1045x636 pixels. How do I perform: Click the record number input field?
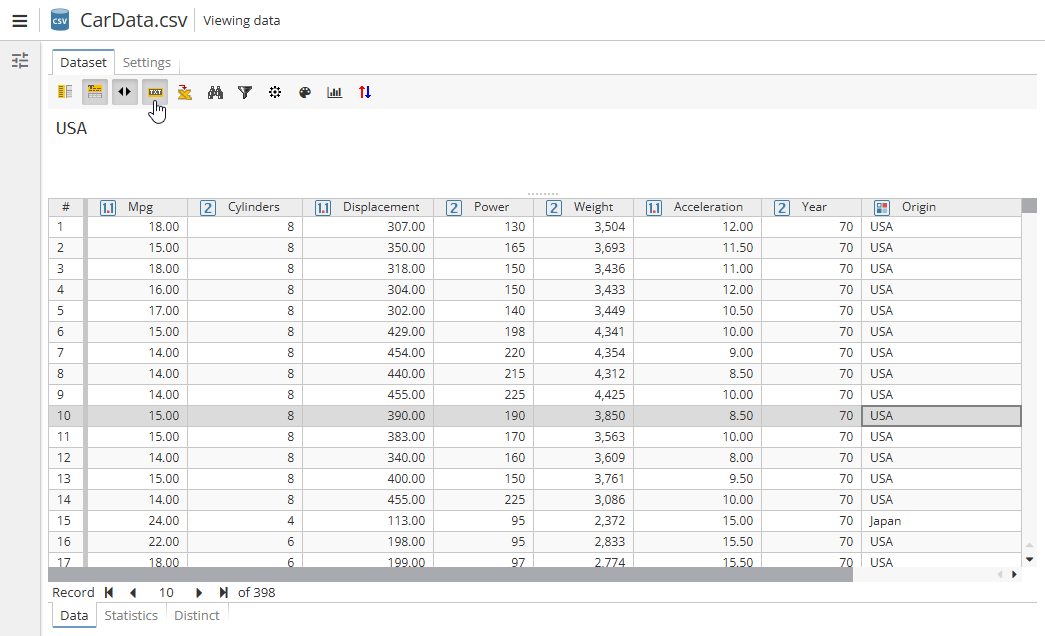coord(166,592)
